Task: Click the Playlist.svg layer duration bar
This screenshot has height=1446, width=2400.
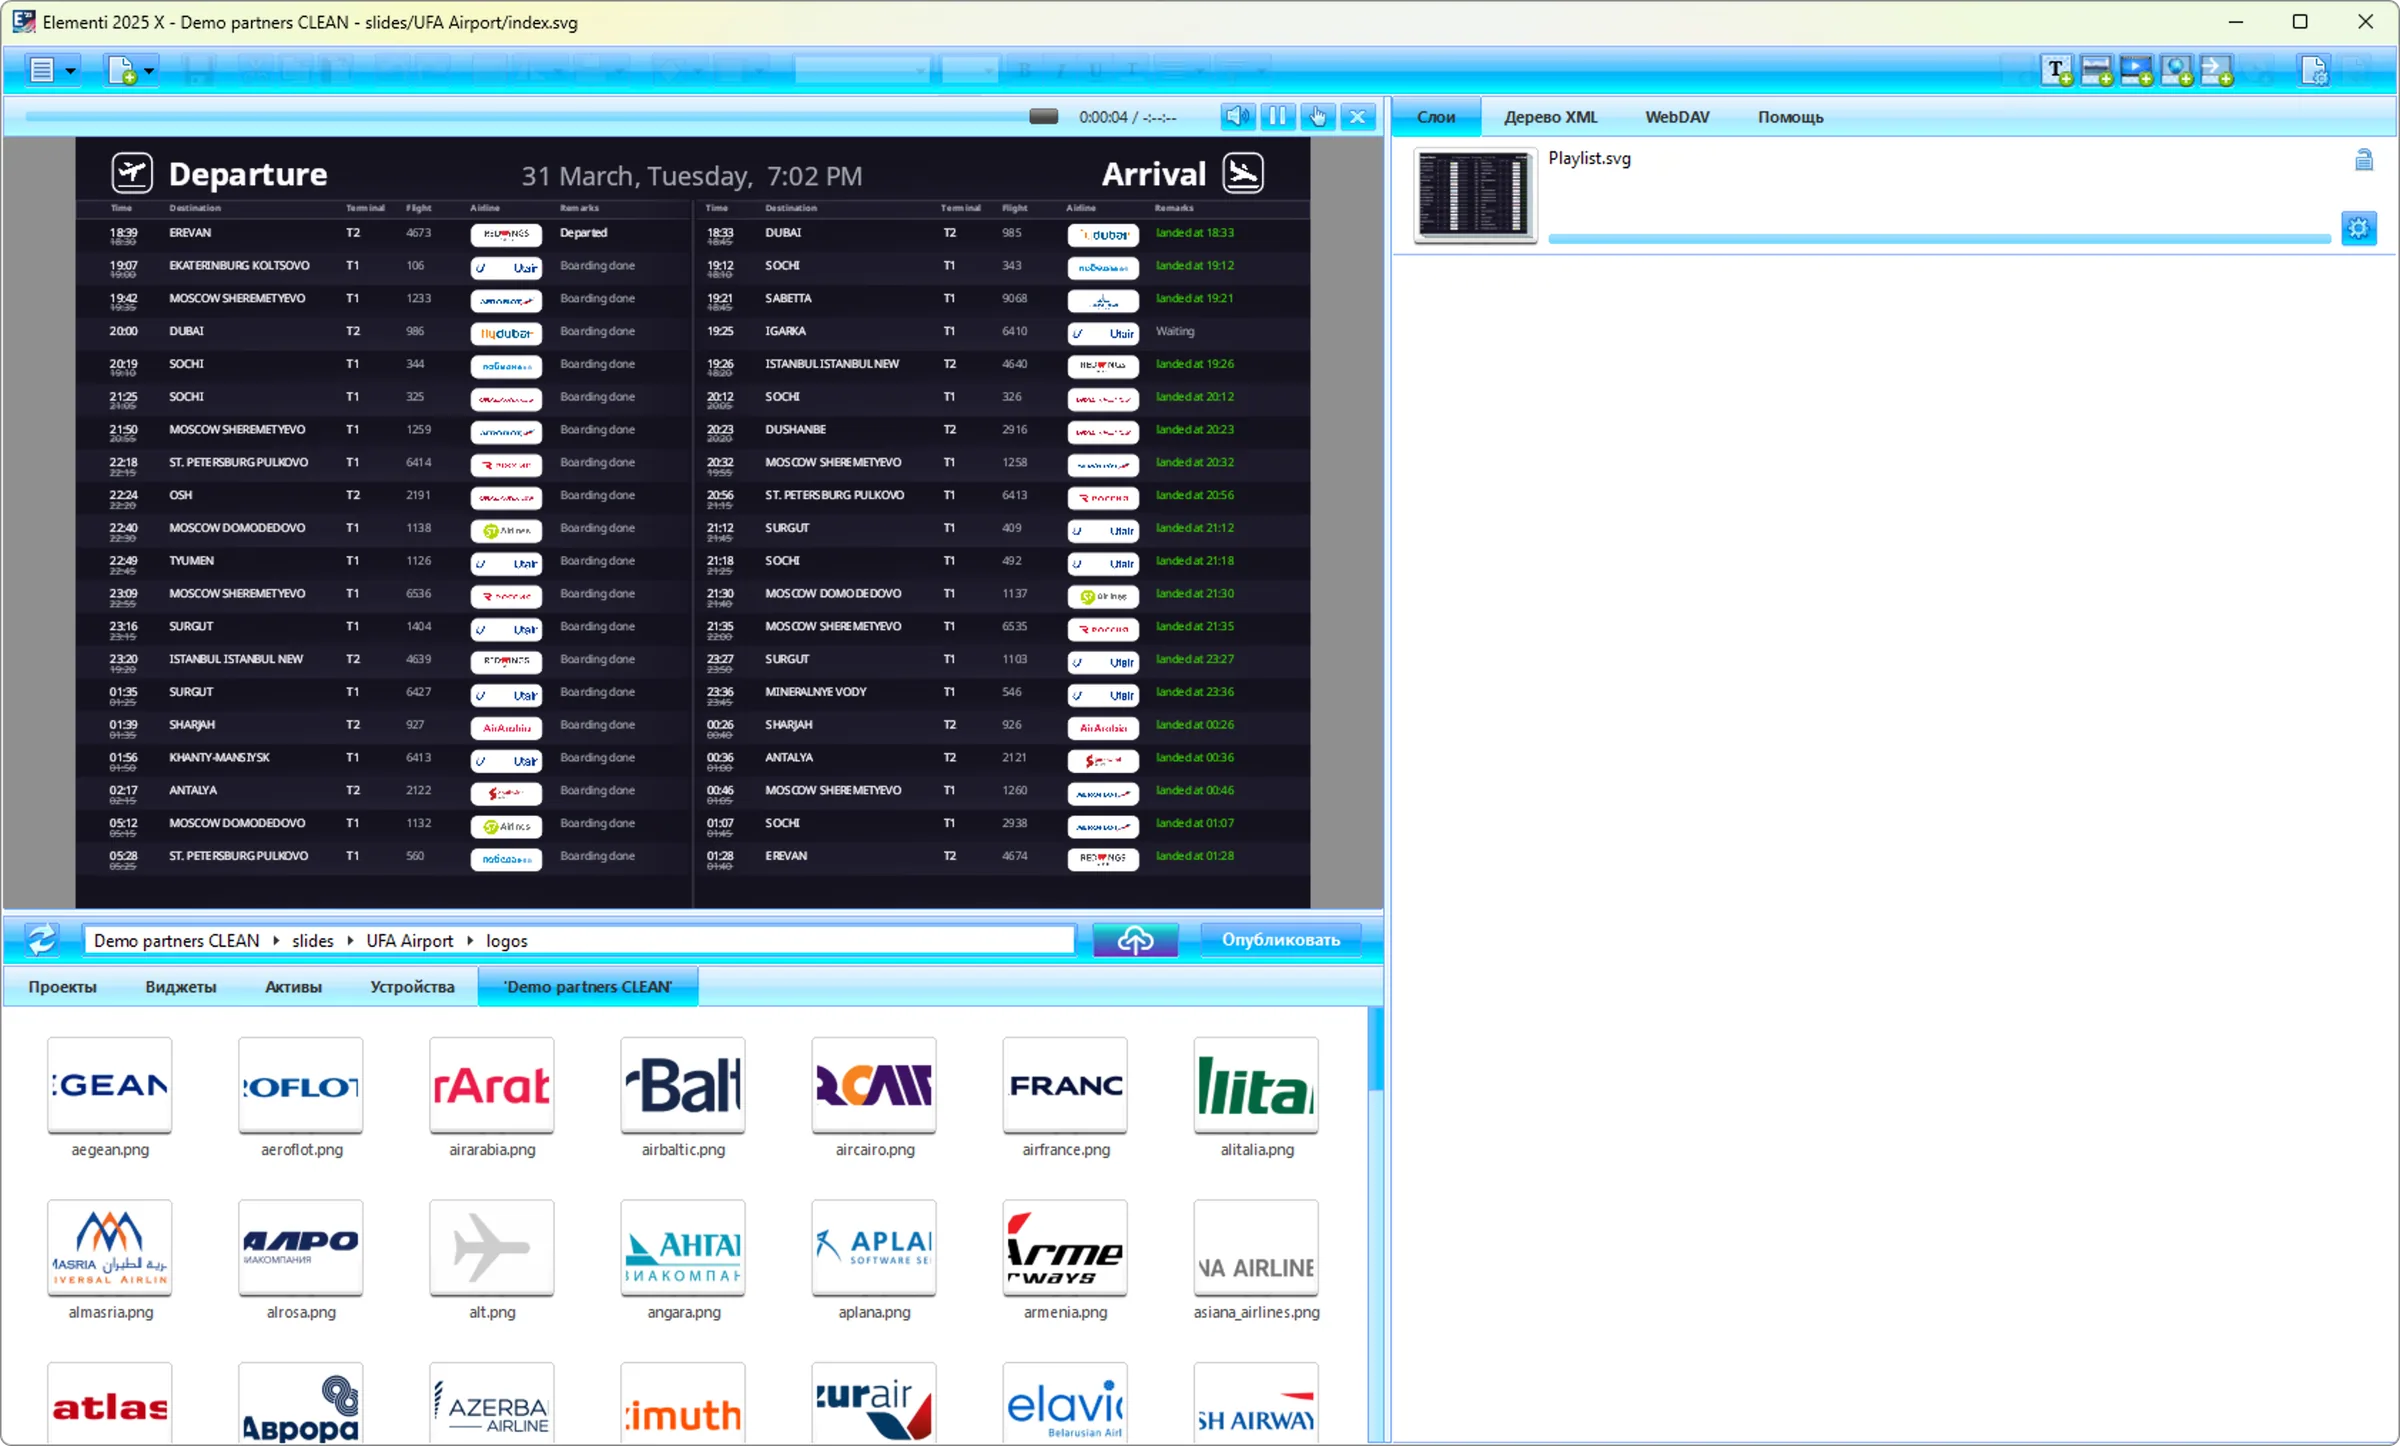Action: click(x=1939, y=238)
